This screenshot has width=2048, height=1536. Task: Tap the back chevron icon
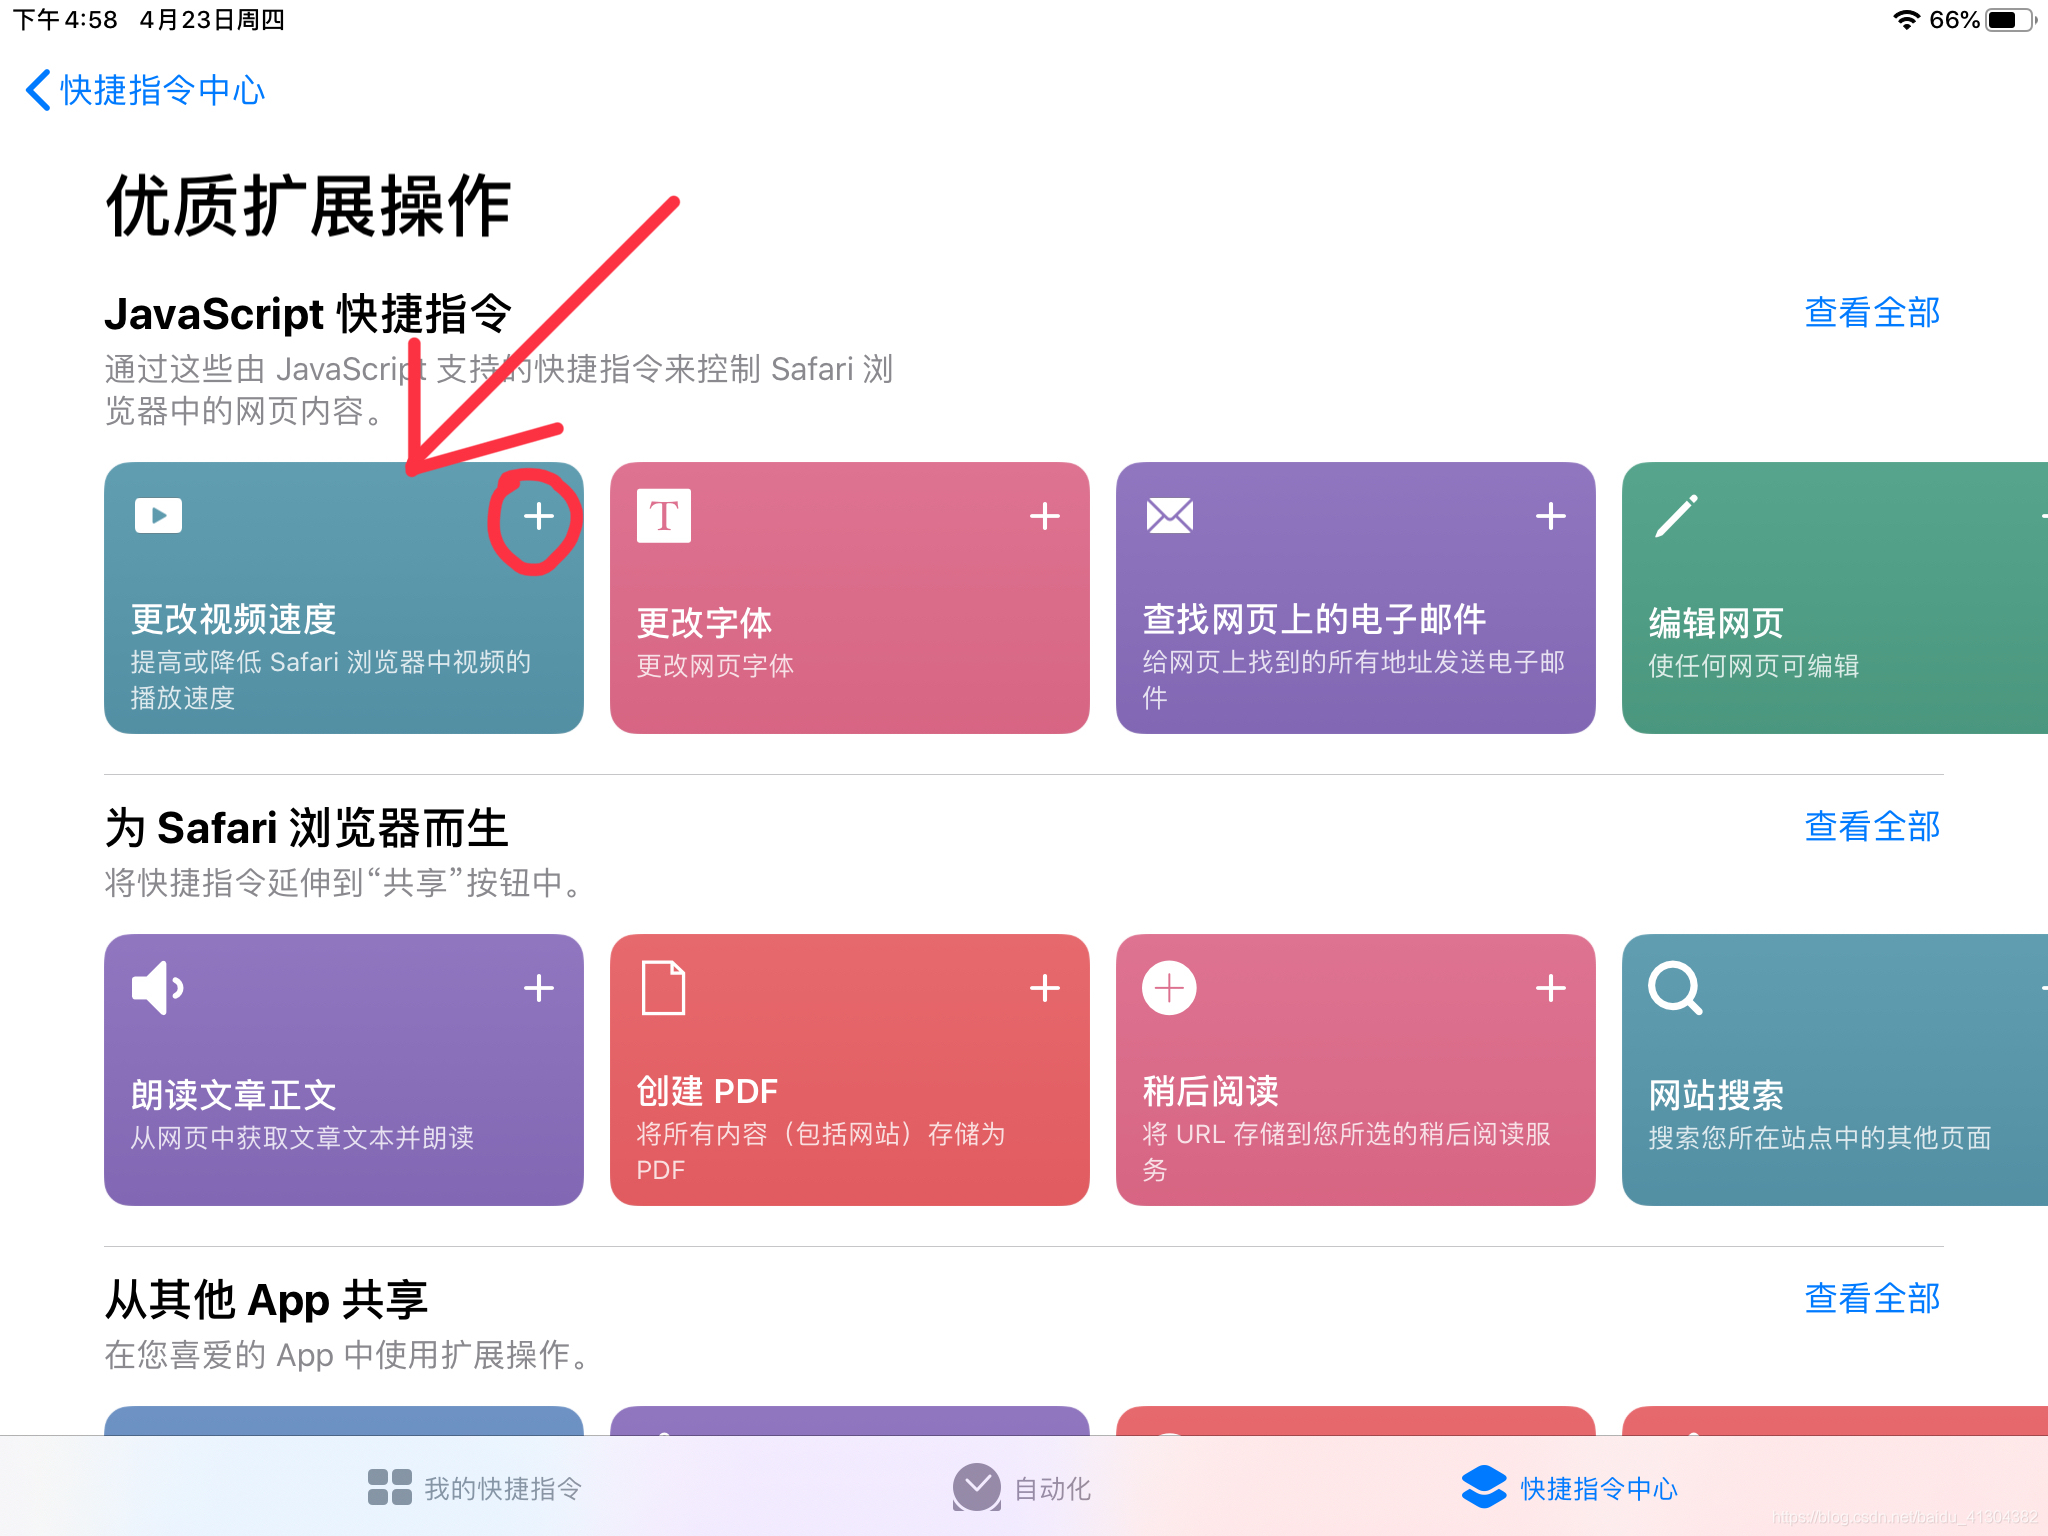[38, 90]
